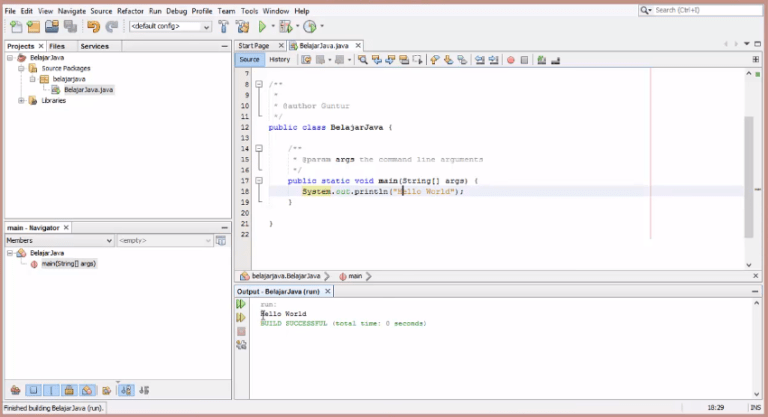The image size is (768, 417).
Task: Open the default config dropdown
Action: coord(169,27)
